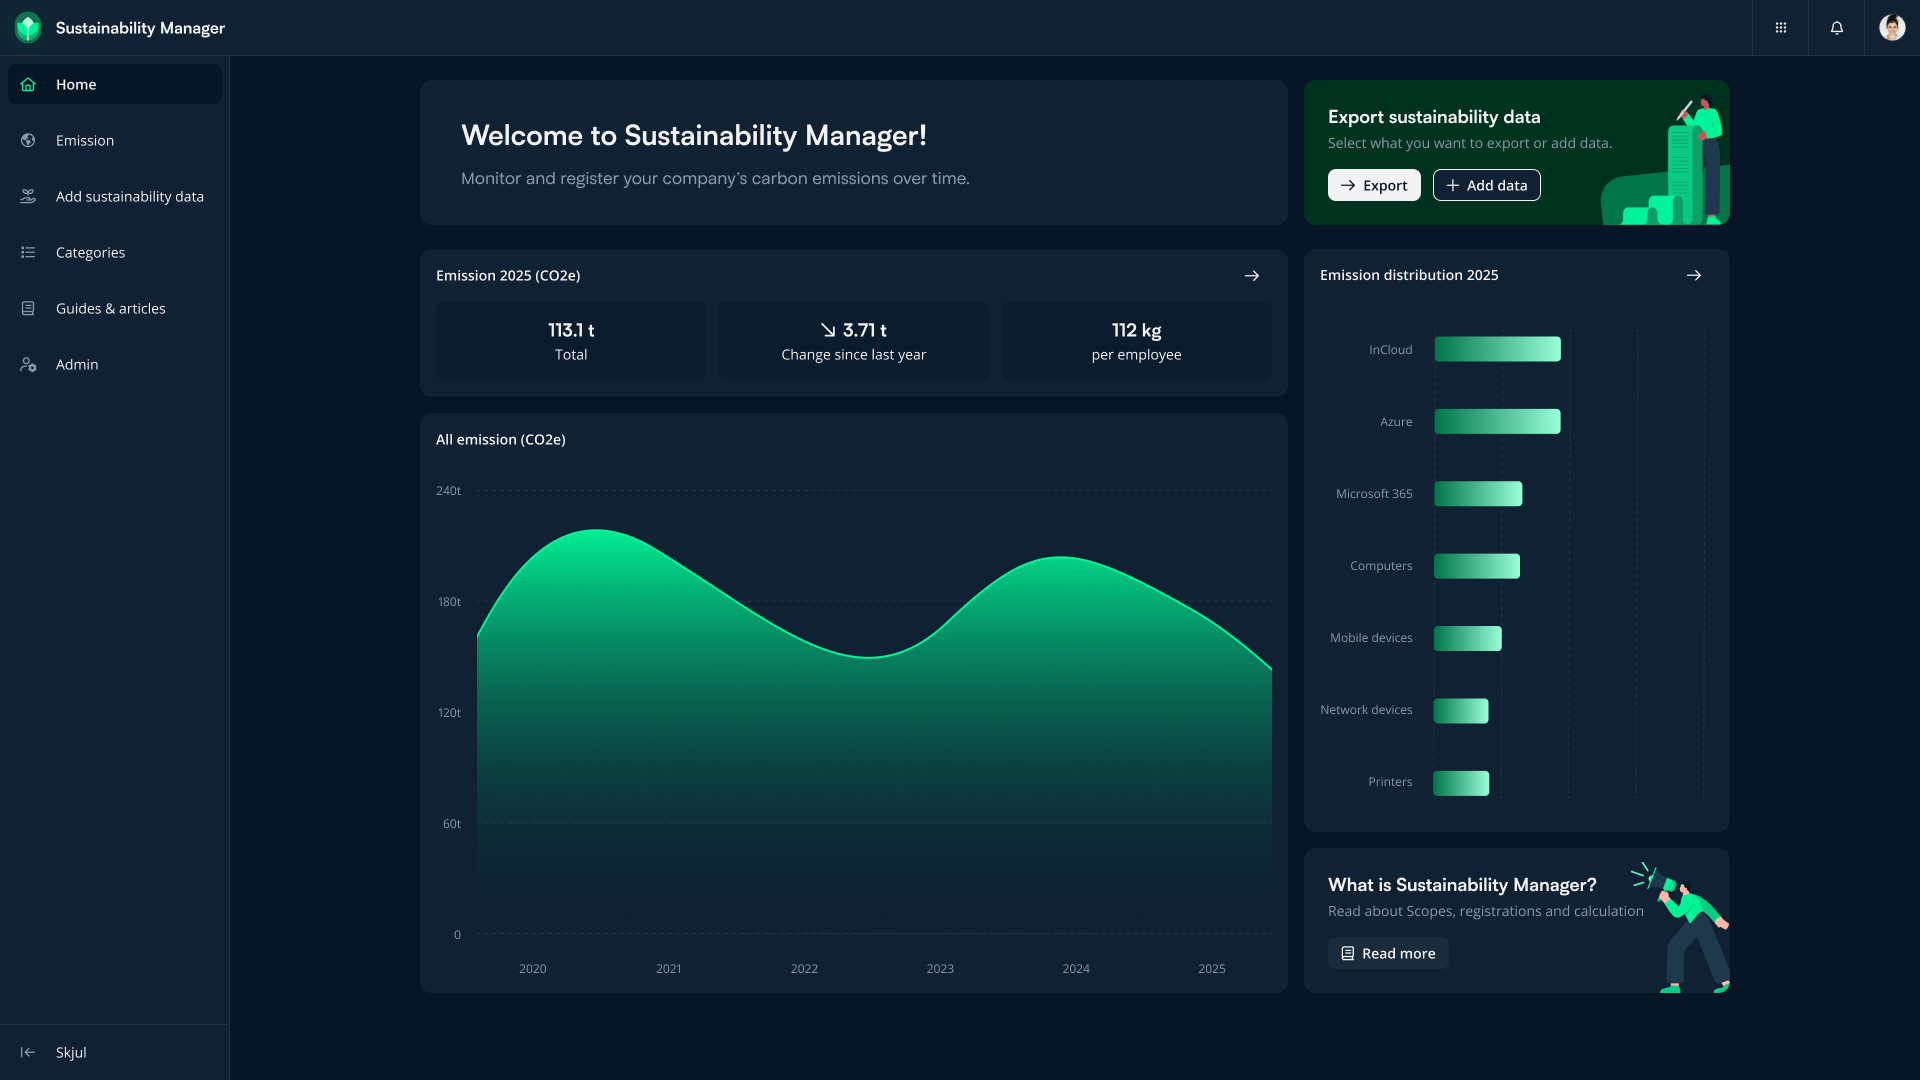1920x1080 pixels.
Task: Open notifications via the bell icon
Action: (x=1837, y=27)
